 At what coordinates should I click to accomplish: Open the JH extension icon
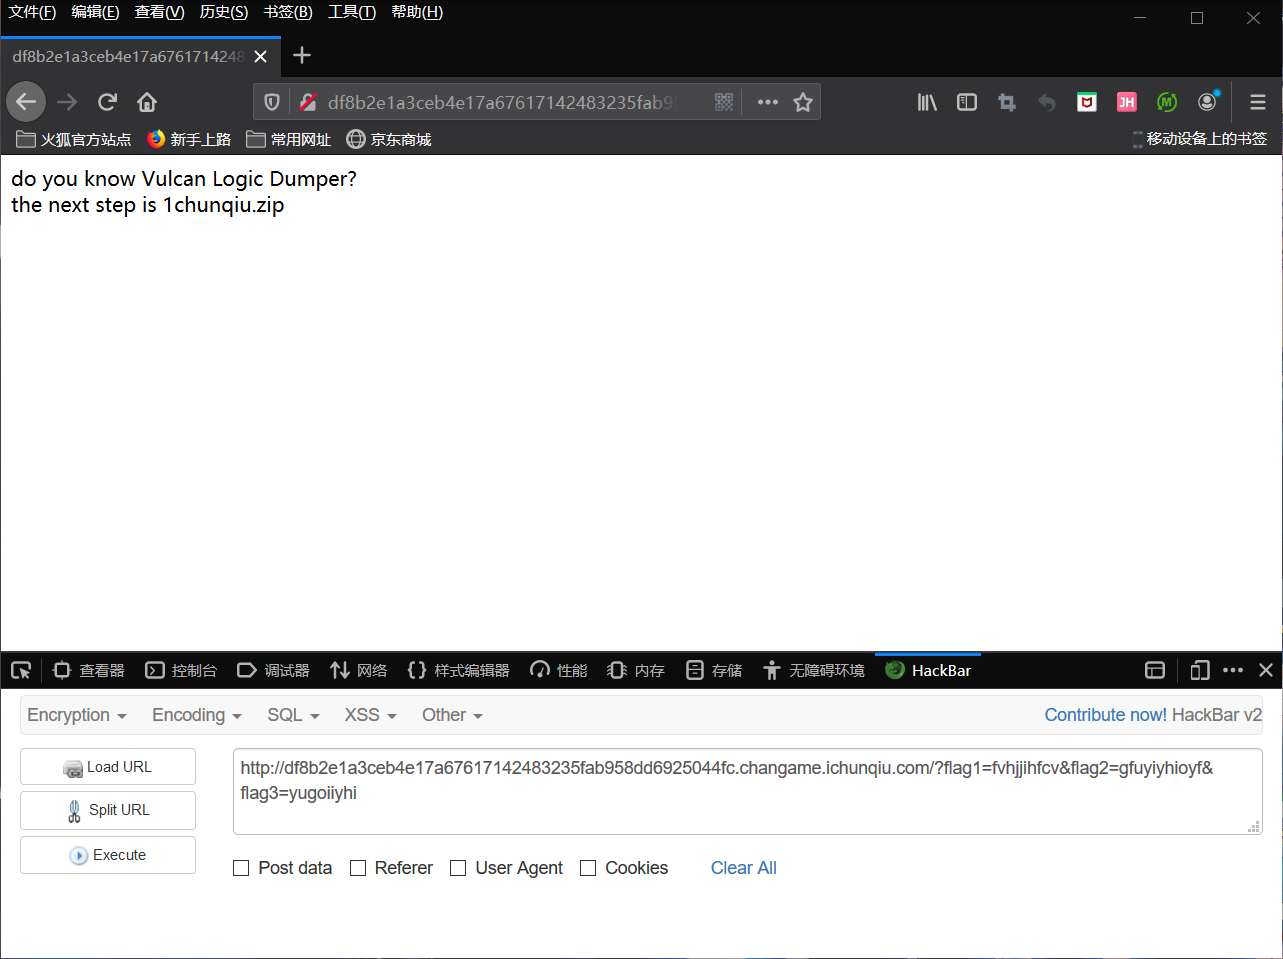1127,102
